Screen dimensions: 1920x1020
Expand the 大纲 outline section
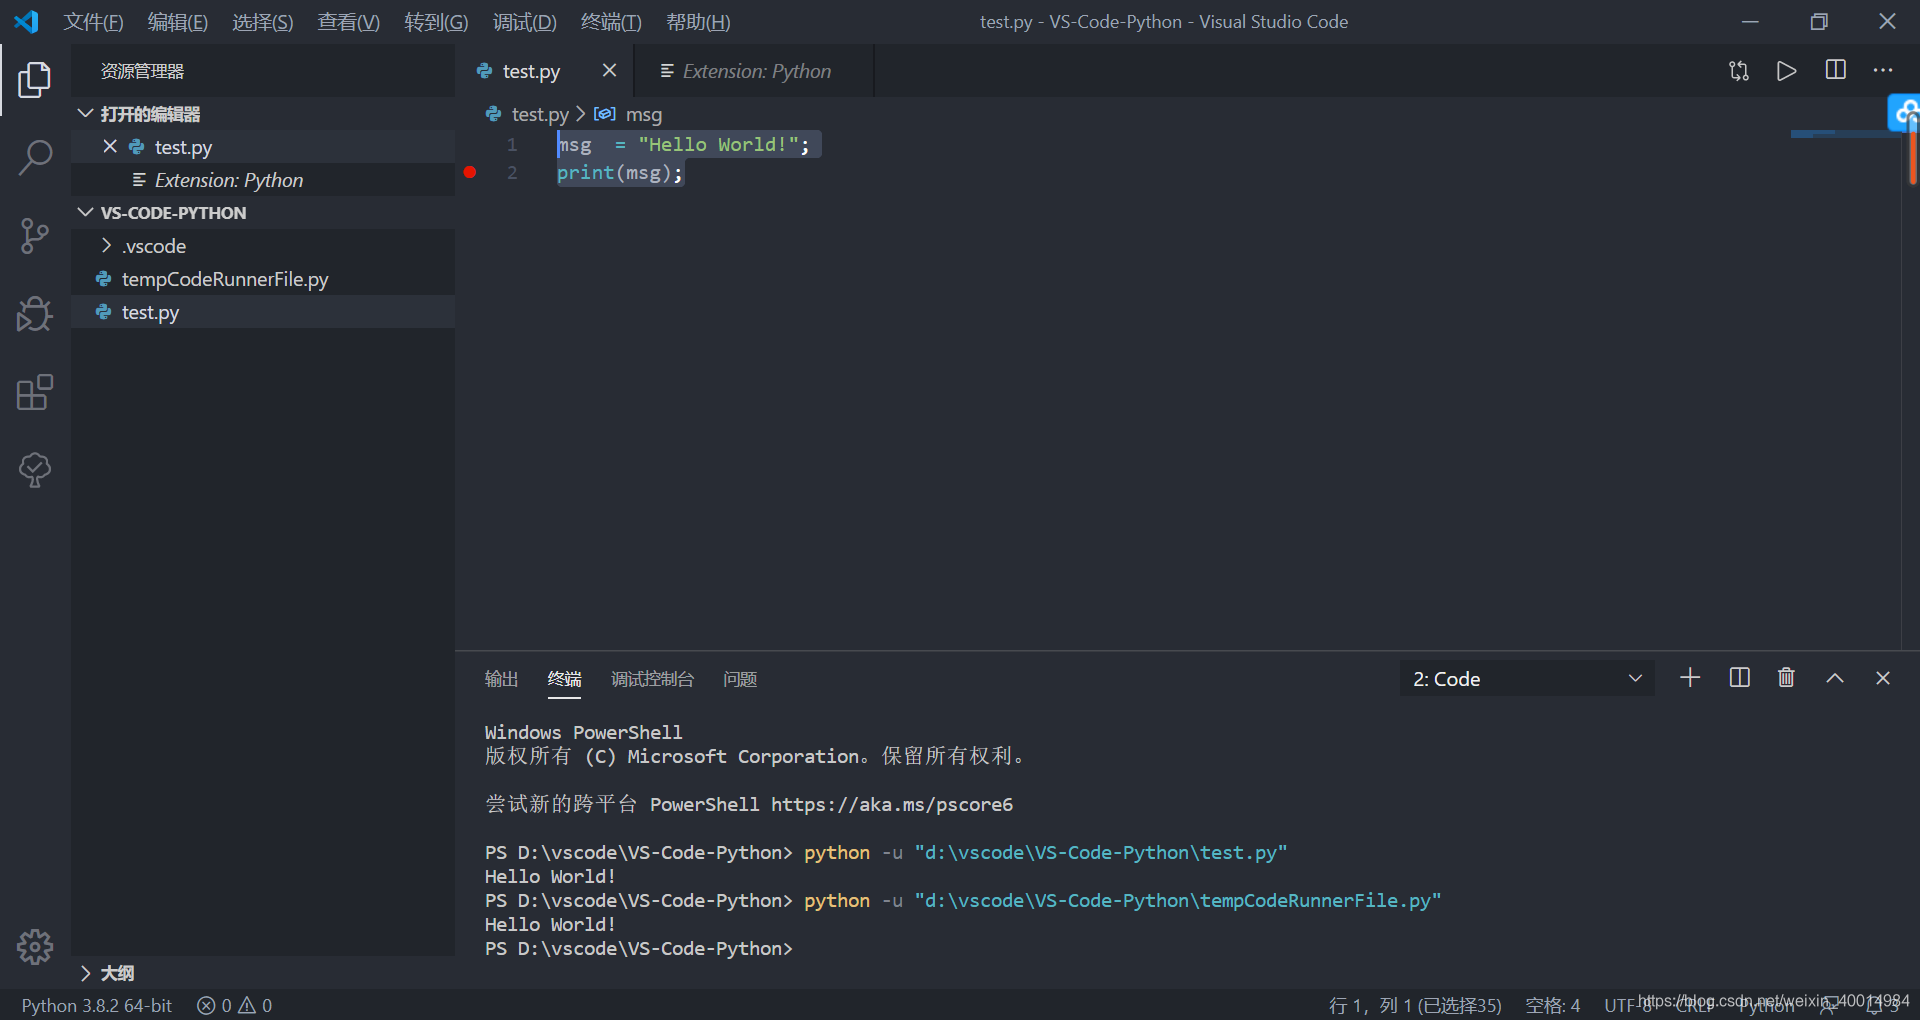point(86,973)
